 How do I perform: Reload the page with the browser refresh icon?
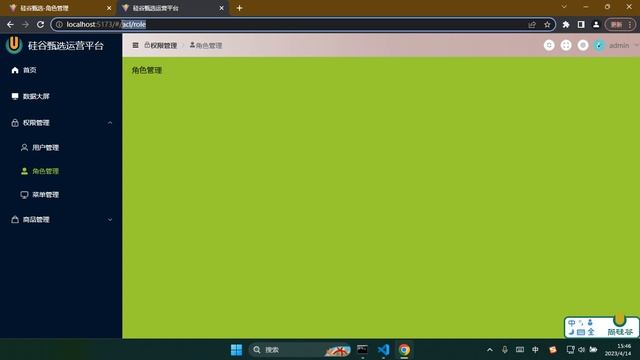40,24
